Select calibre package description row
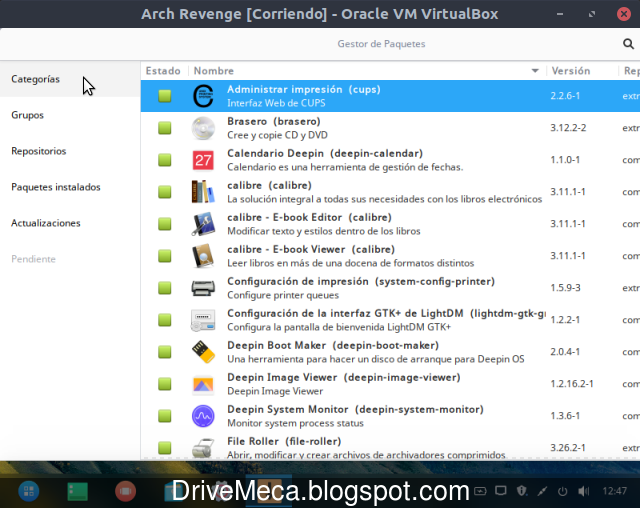The height and width of the screenshot is (508, 640). click(384, 199)
